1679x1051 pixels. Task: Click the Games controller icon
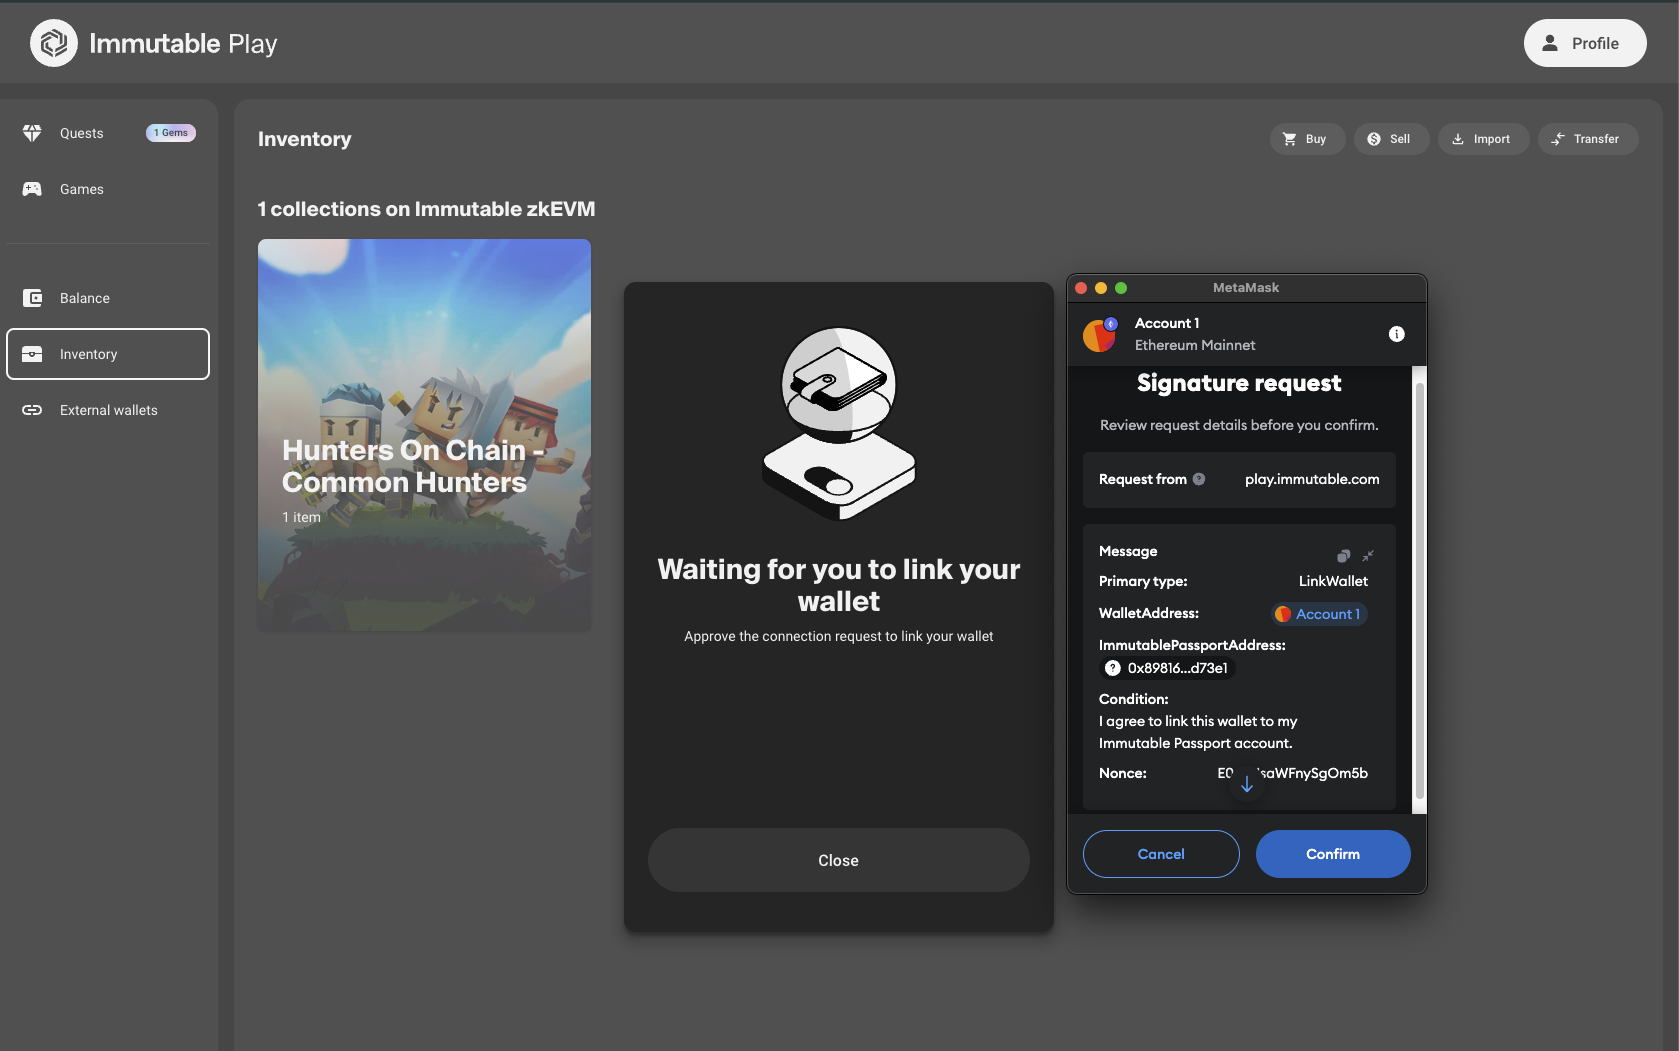pyautogui.click(x=32, y=189)
